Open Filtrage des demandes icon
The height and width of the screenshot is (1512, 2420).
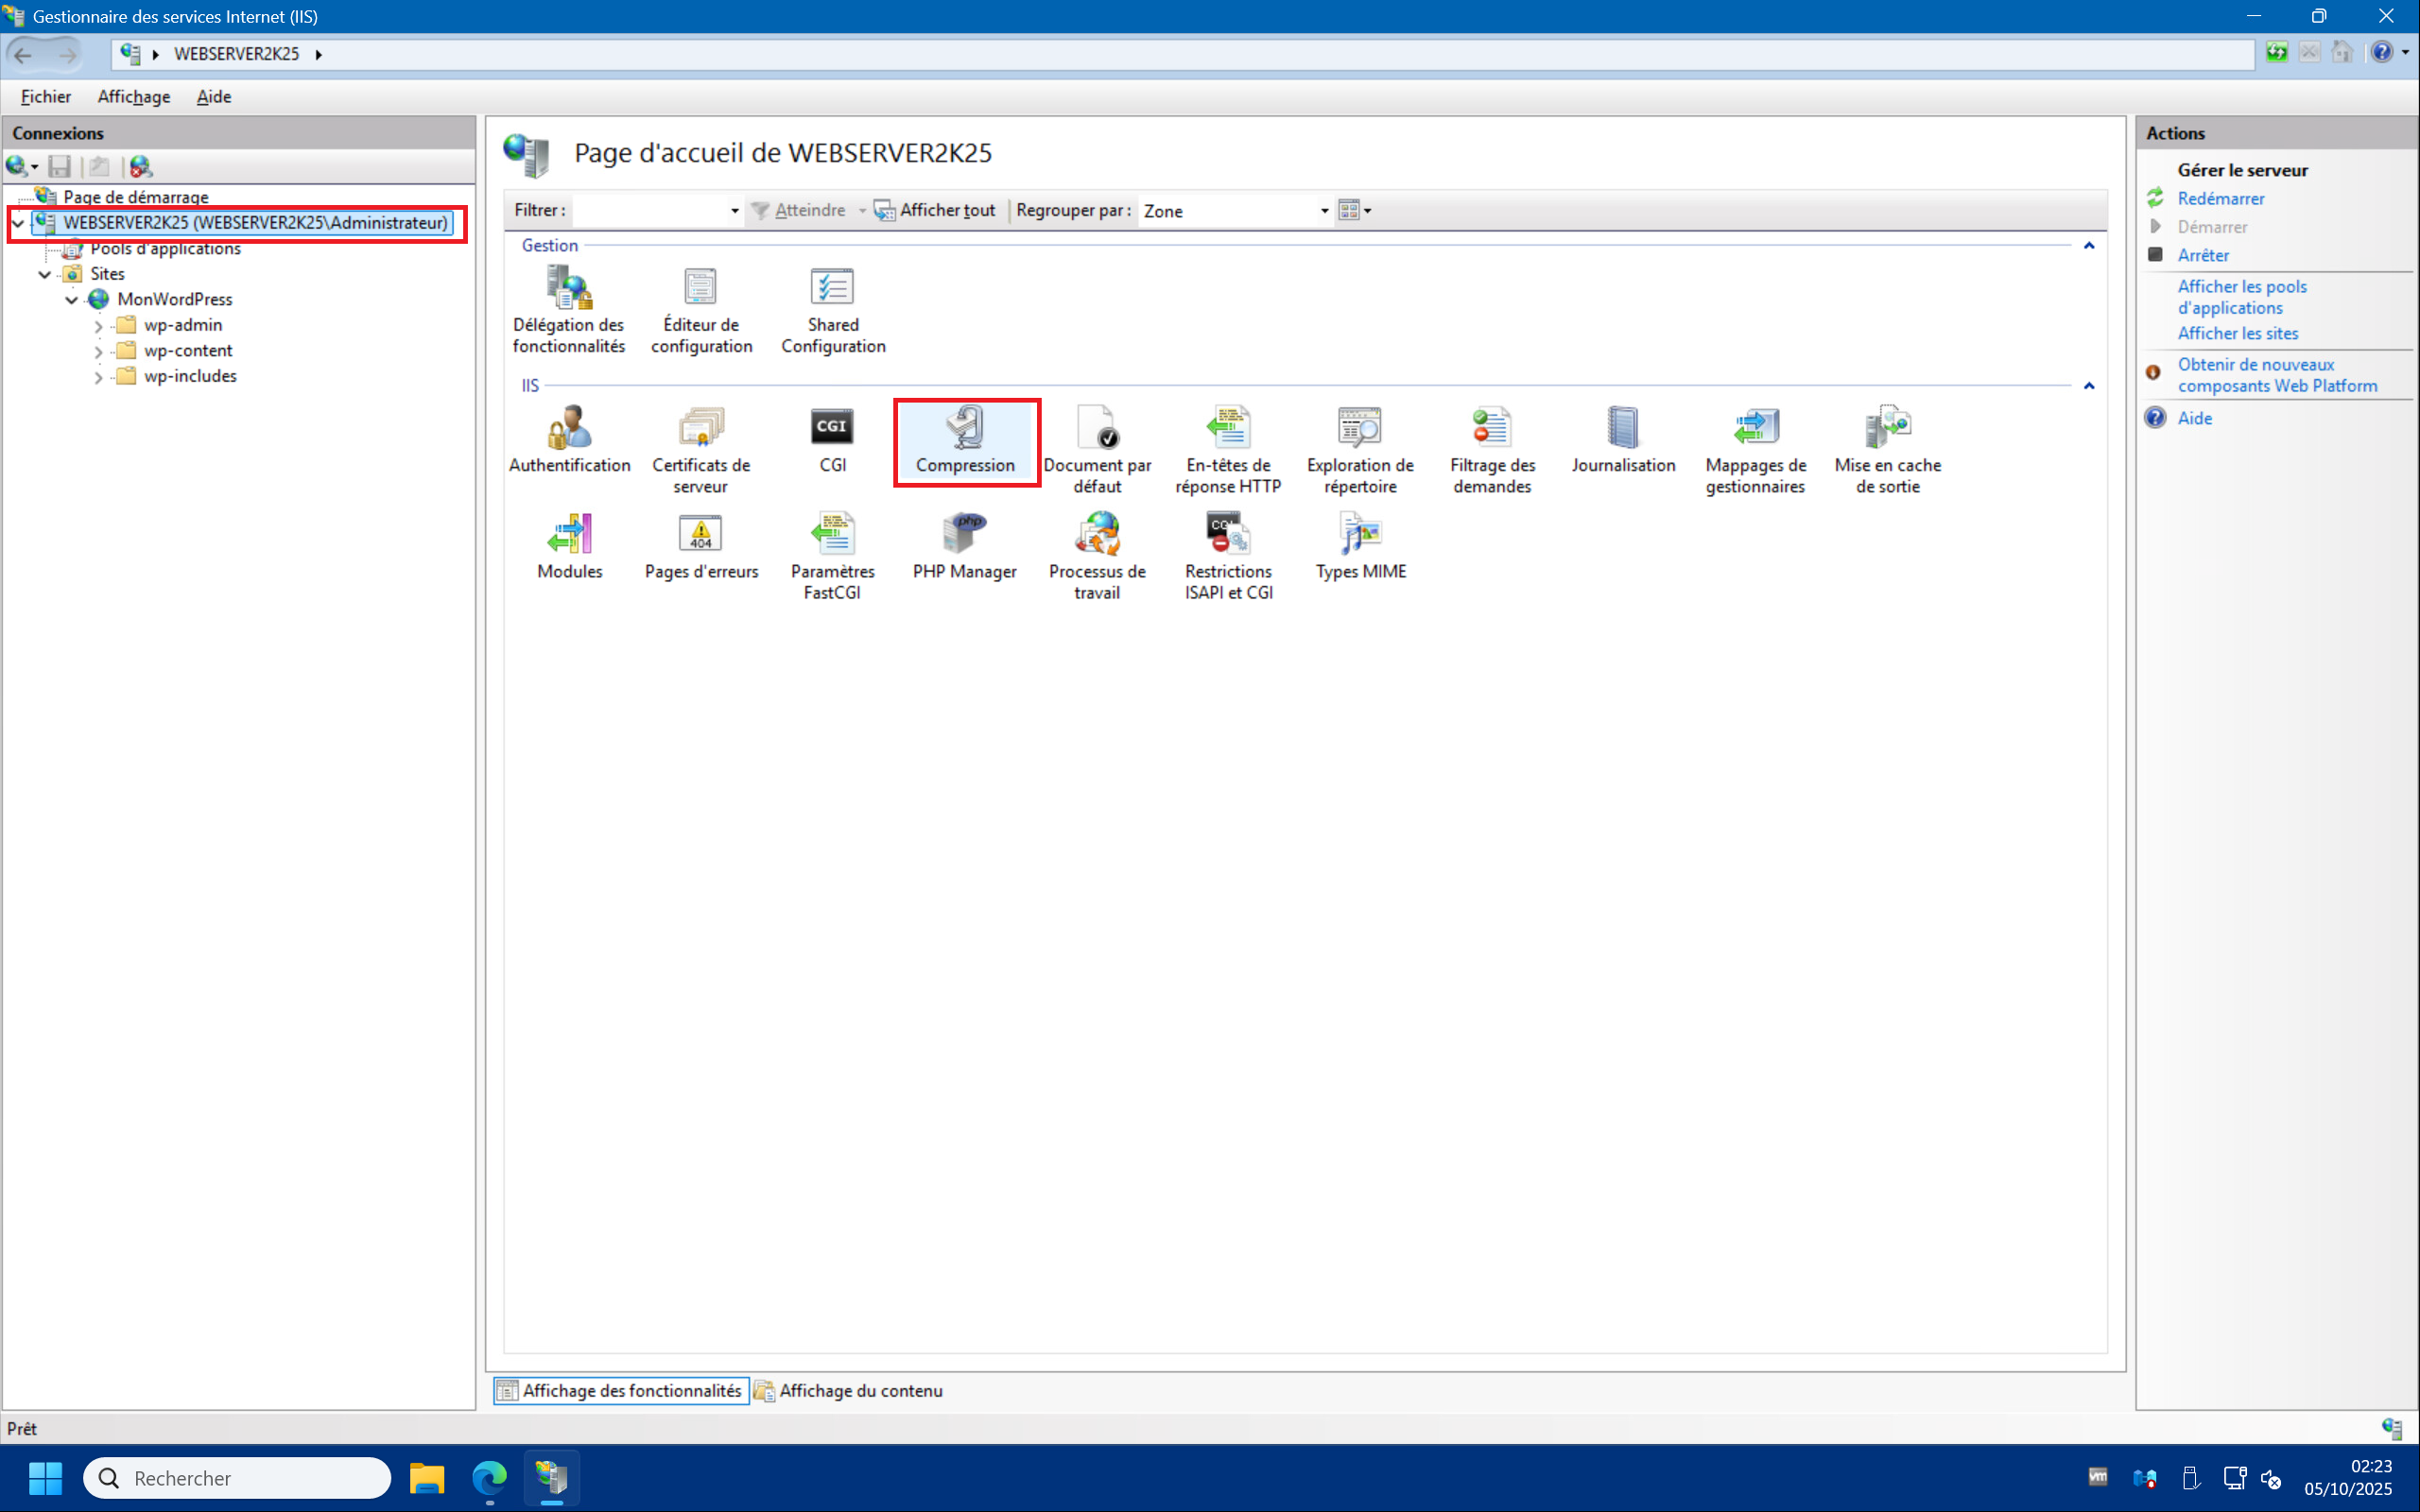pos(1491,449)
